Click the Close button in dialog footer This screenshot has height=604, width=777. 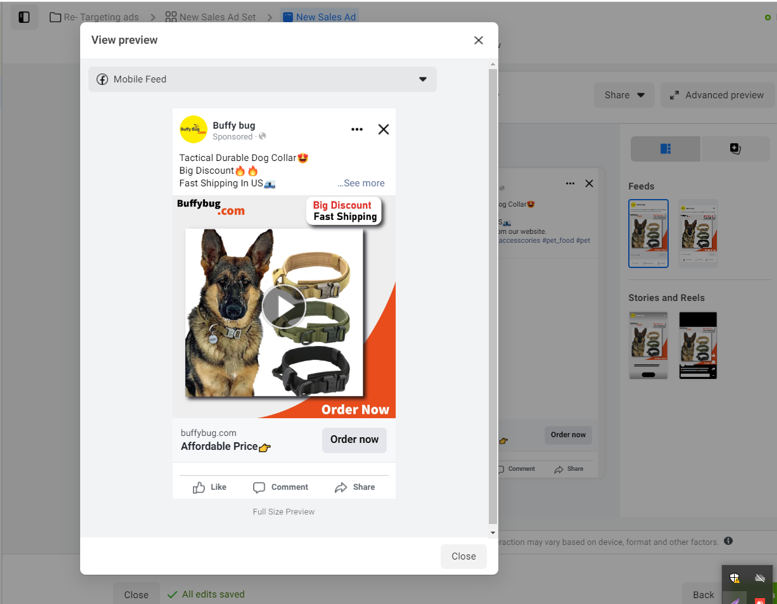[x=463, y=556]
